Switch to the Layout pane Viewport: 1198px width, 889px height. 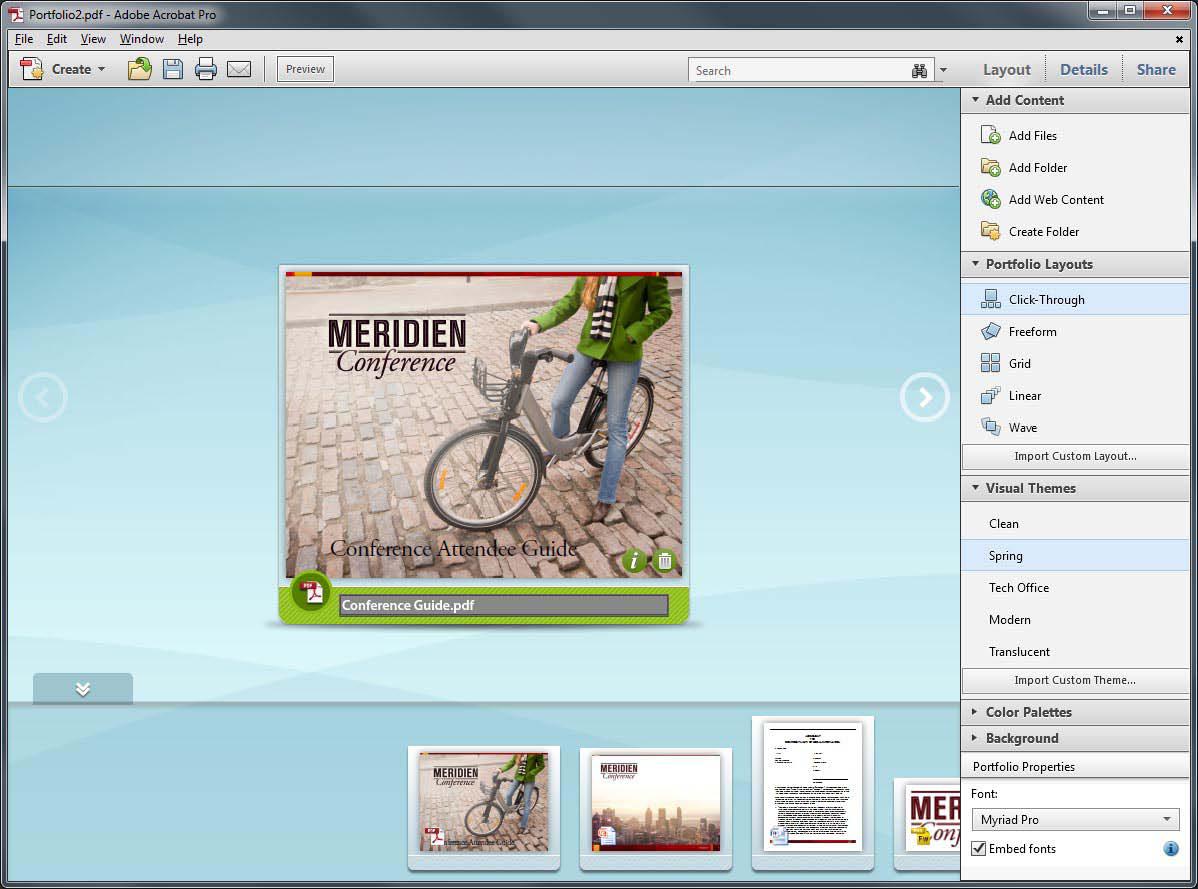click(1006, 70)
